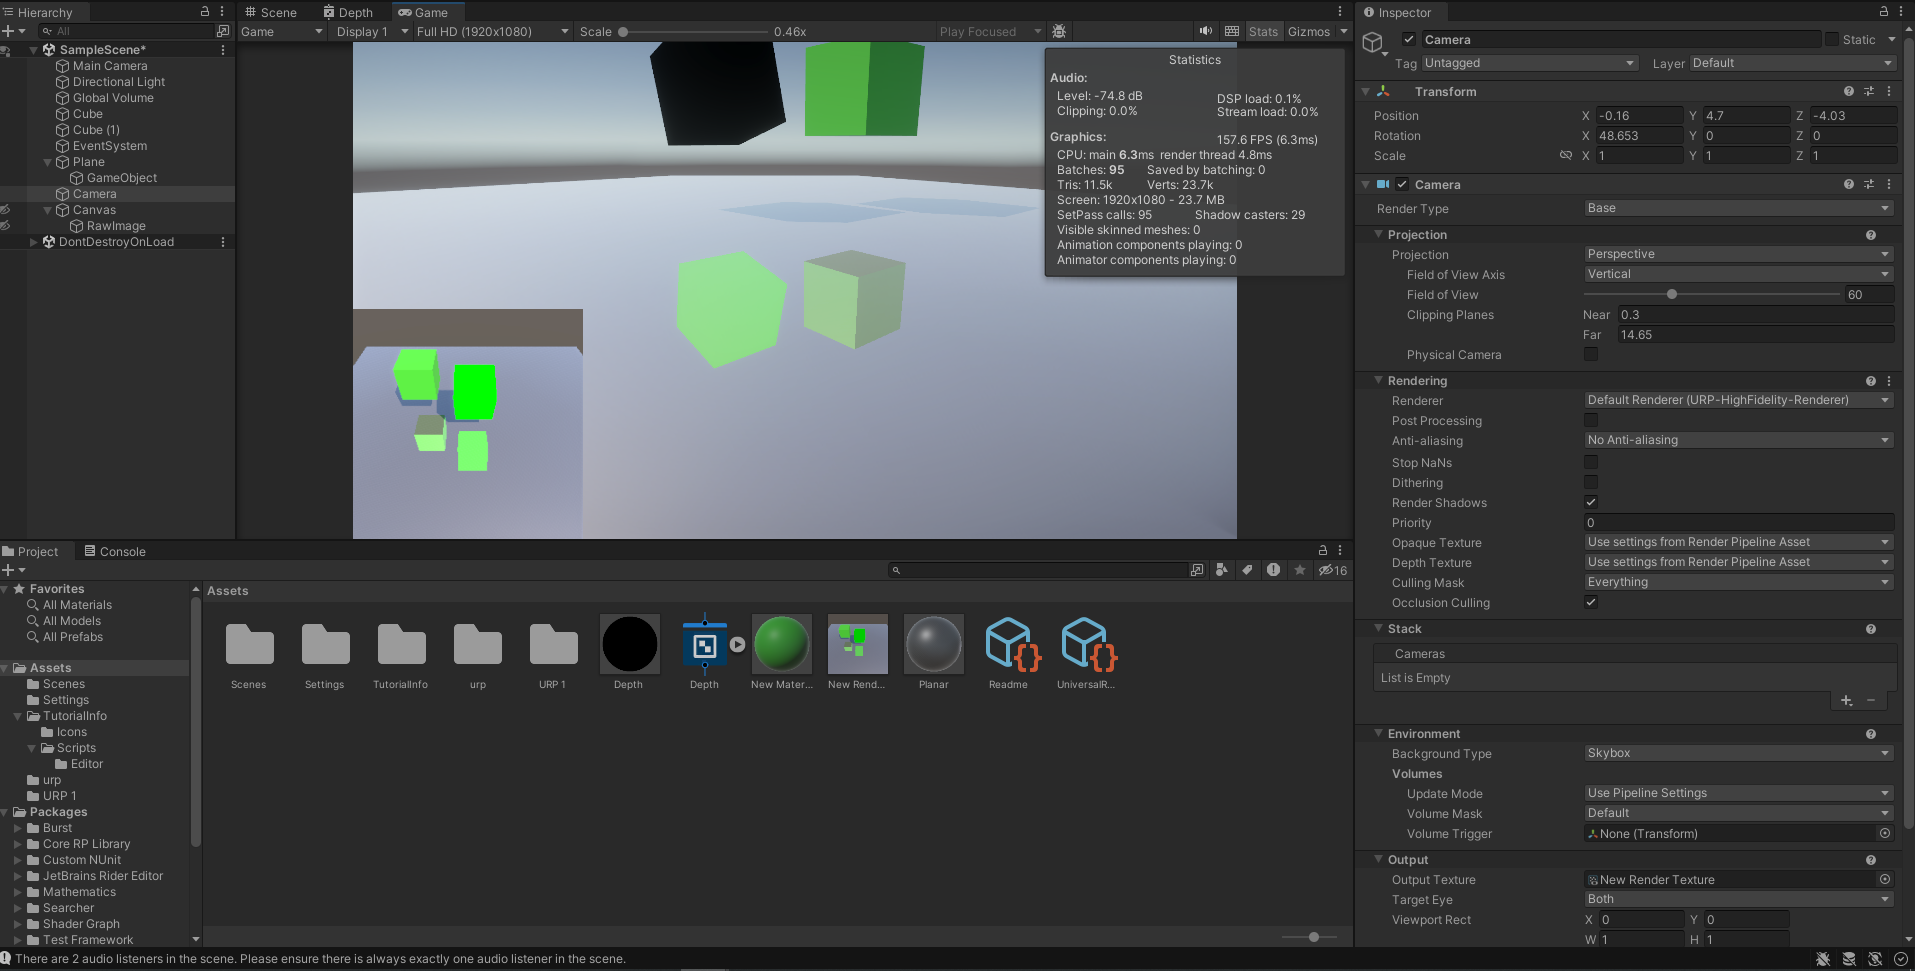Mute audio in Game view toolbar
Screen dimensions: 1915x971
(x=1206, y=31)
